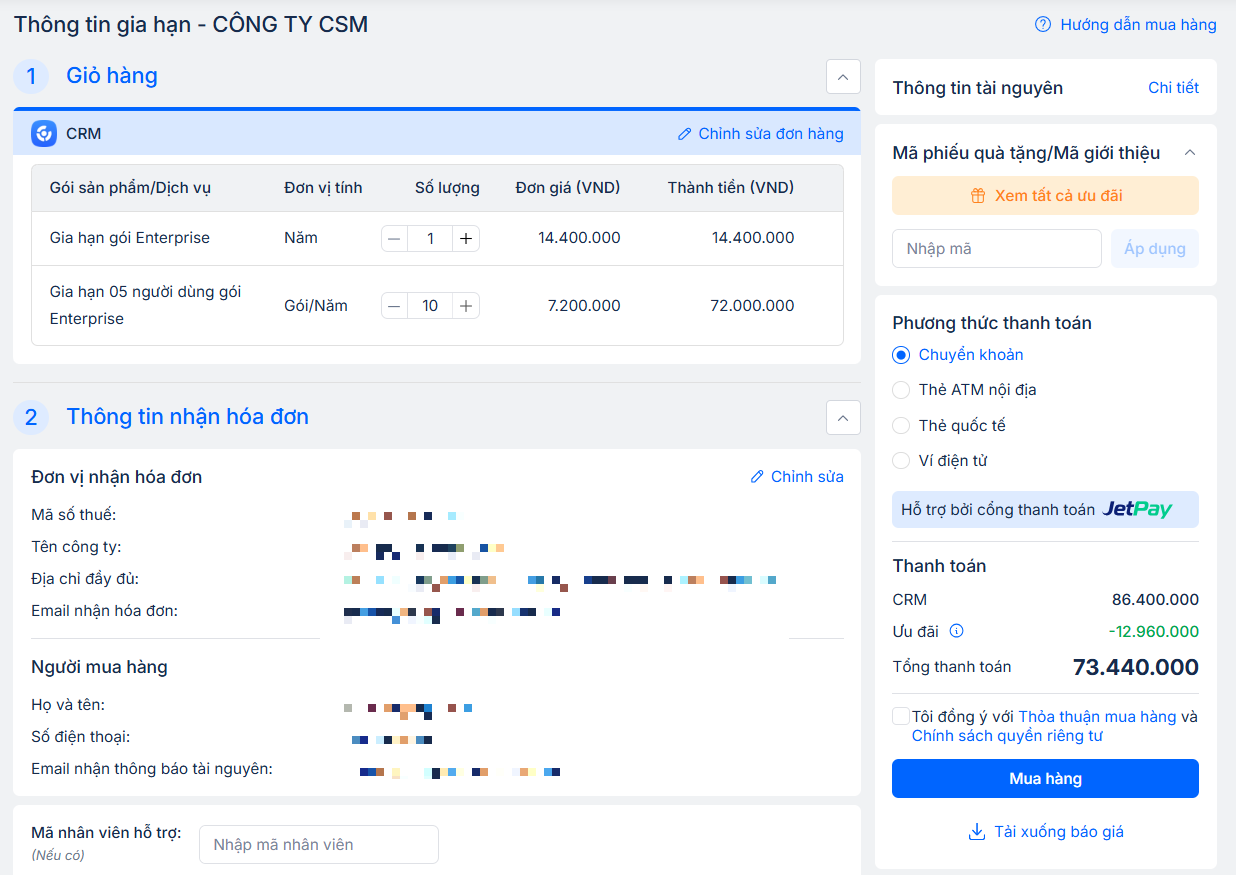
Task: Increase quantity of 05 người dùng package
Action: (x=465, y=306)
